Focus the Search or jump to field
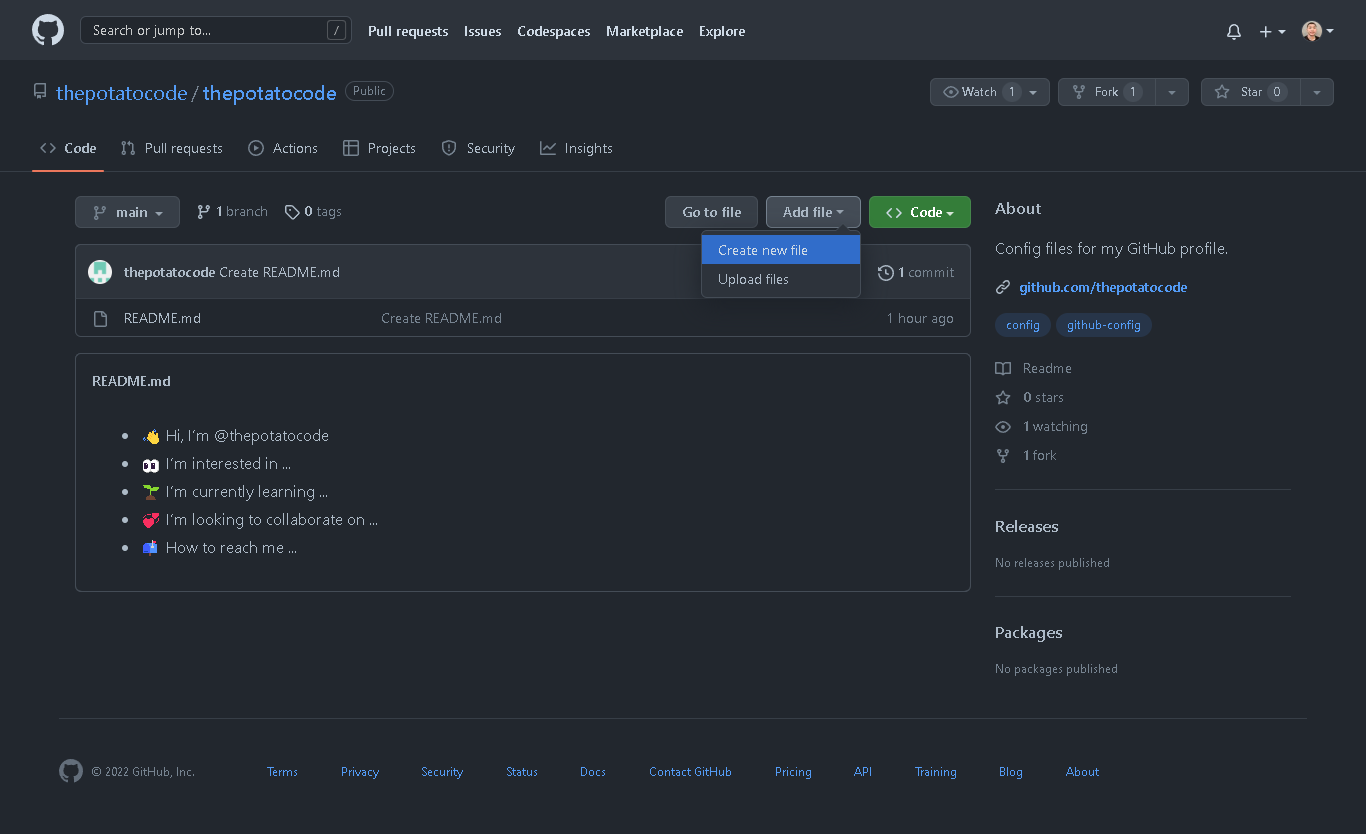This screenshot has width=1366, height=835. point(216,31)
